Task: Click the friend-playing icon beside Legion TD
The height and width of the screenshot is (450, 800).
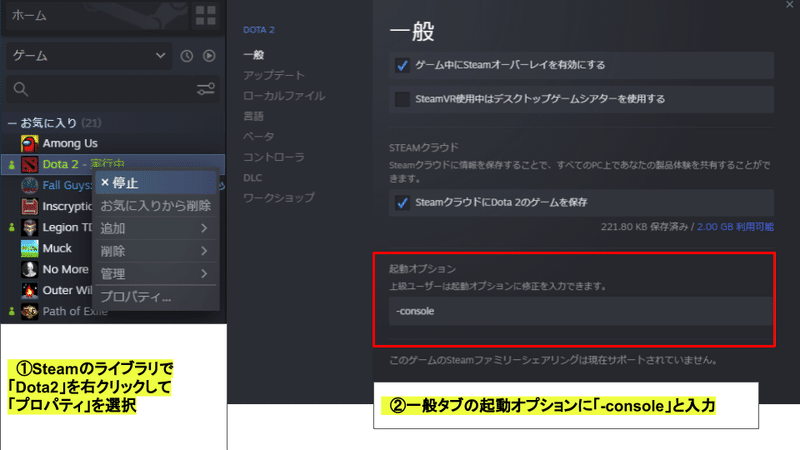Action: click(x=12, y=227)
